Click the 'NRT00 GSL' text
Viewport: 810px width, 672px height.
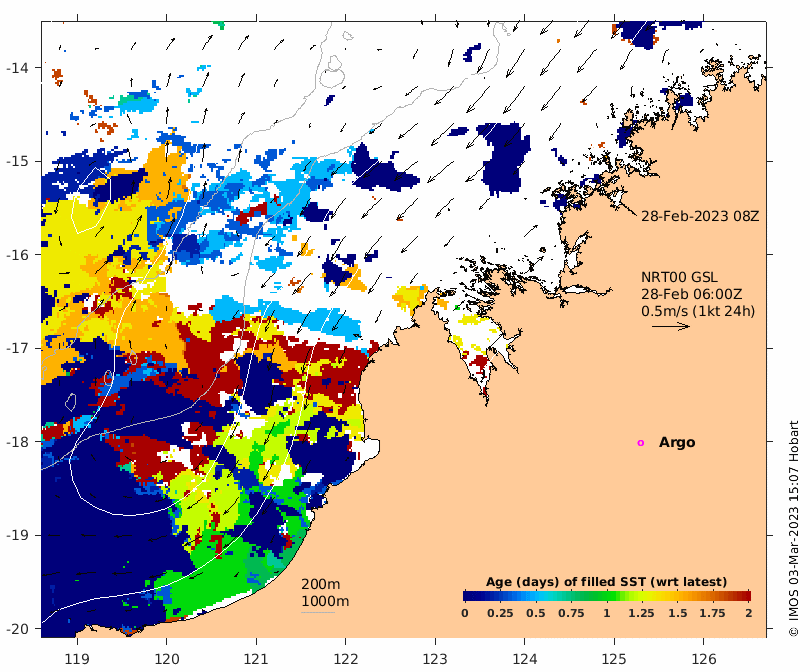[x=679, y=277]
